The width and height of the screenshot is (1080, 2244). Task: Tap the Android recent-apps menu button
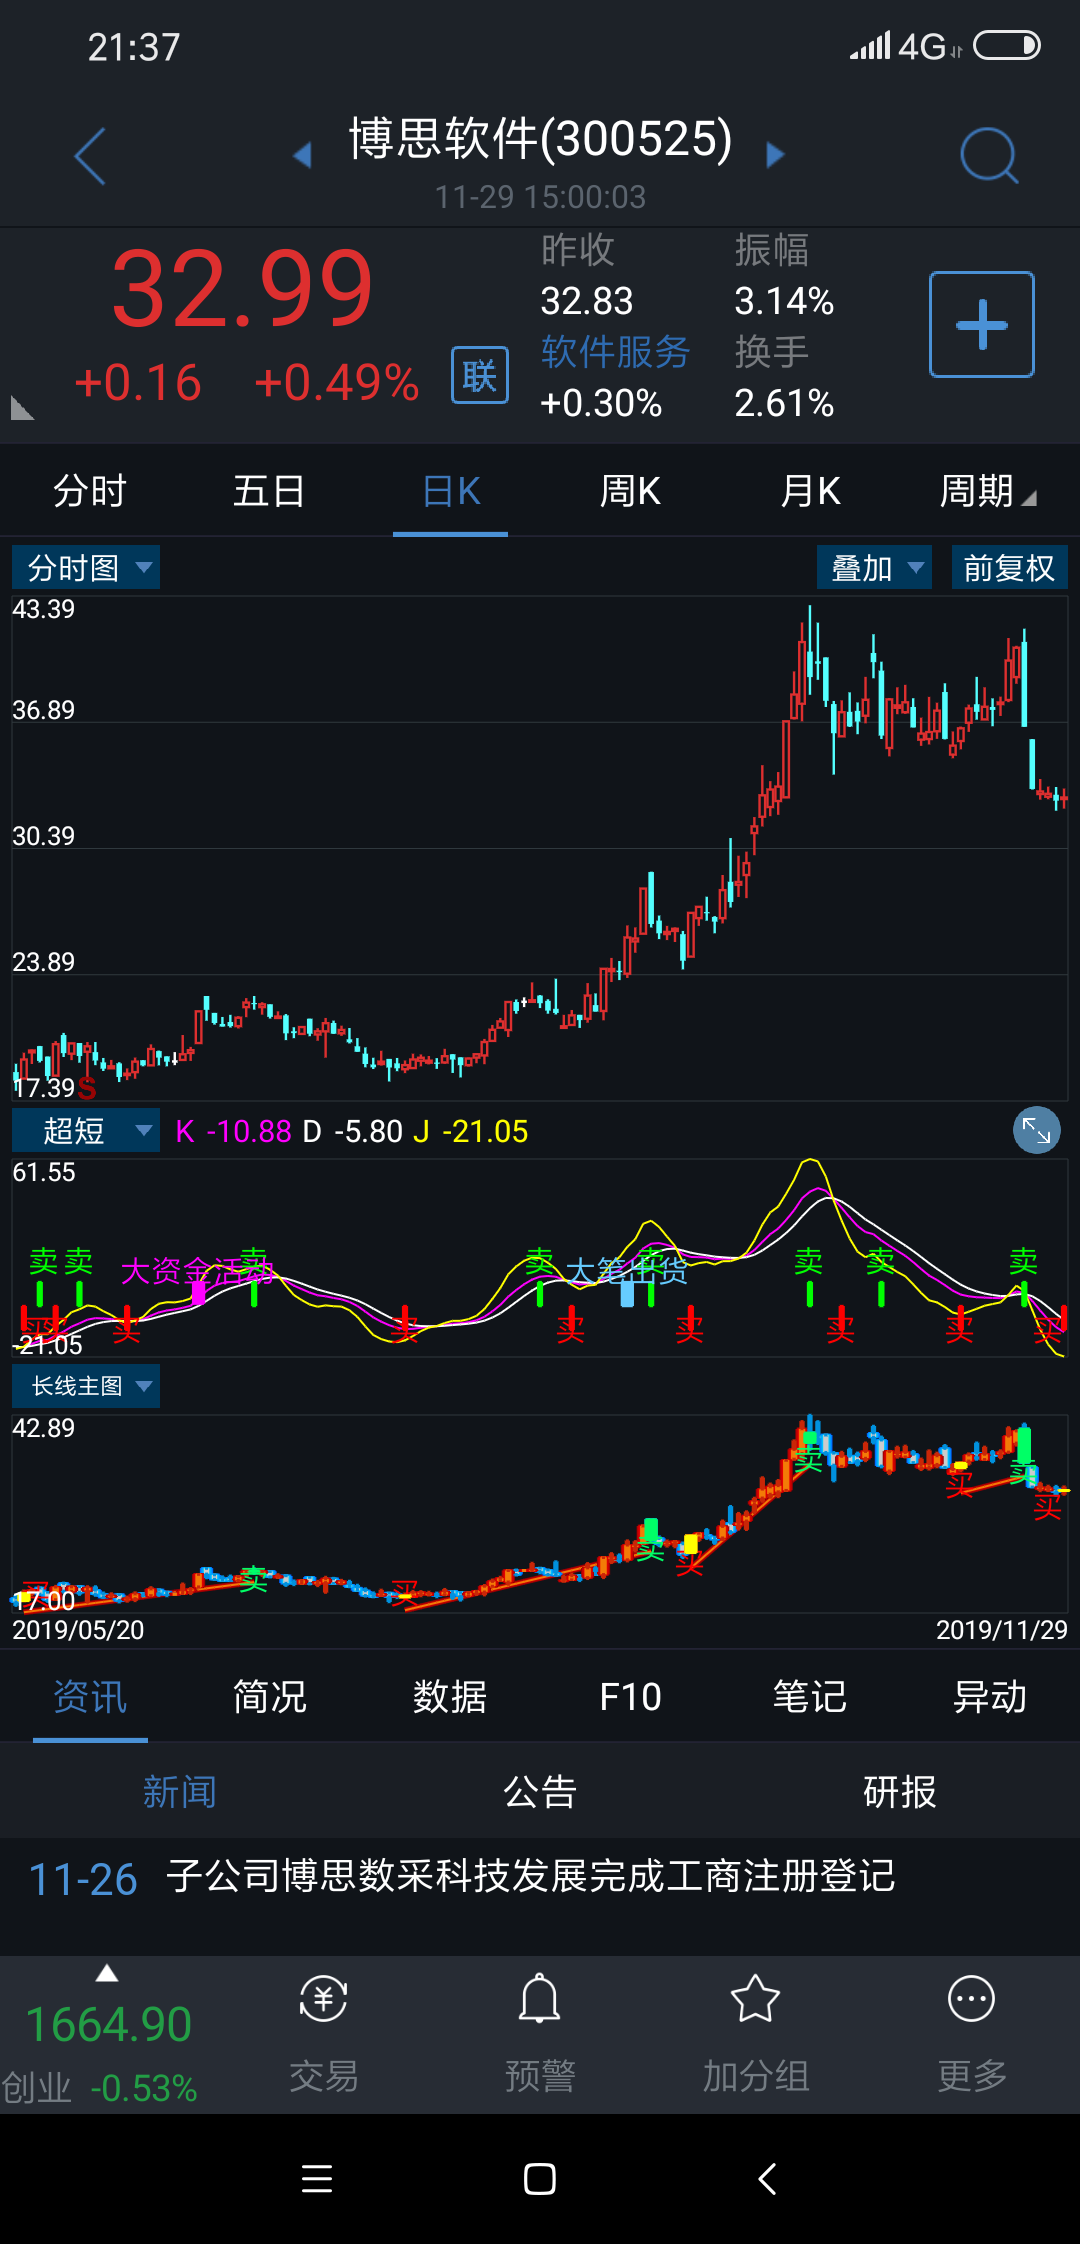coord(317,2178)
